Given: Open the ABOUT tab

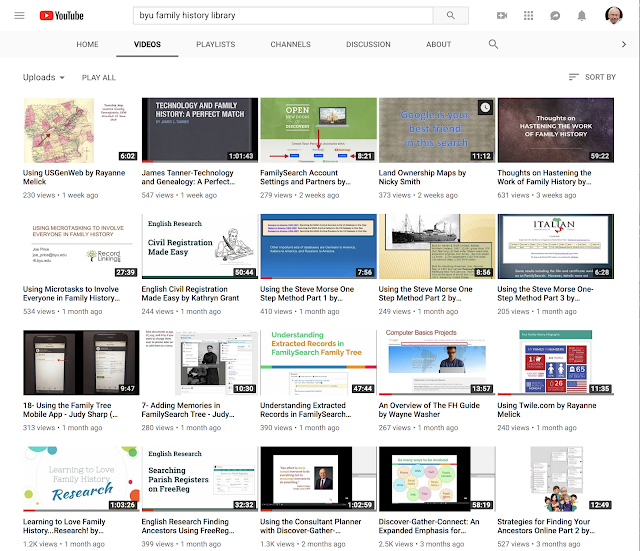Looking at the screenshot, I should 438,44.
